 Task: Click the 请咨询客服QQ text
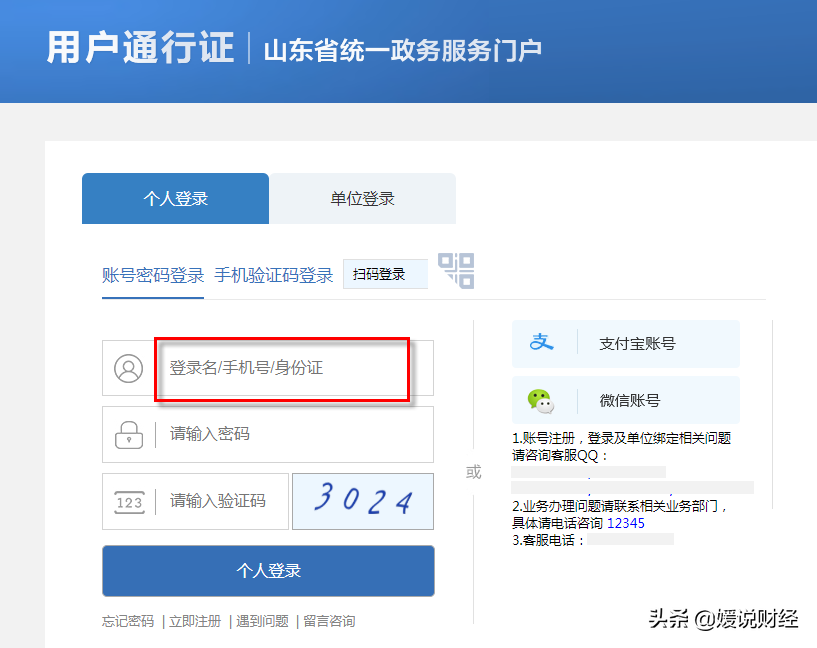[560, 455]
